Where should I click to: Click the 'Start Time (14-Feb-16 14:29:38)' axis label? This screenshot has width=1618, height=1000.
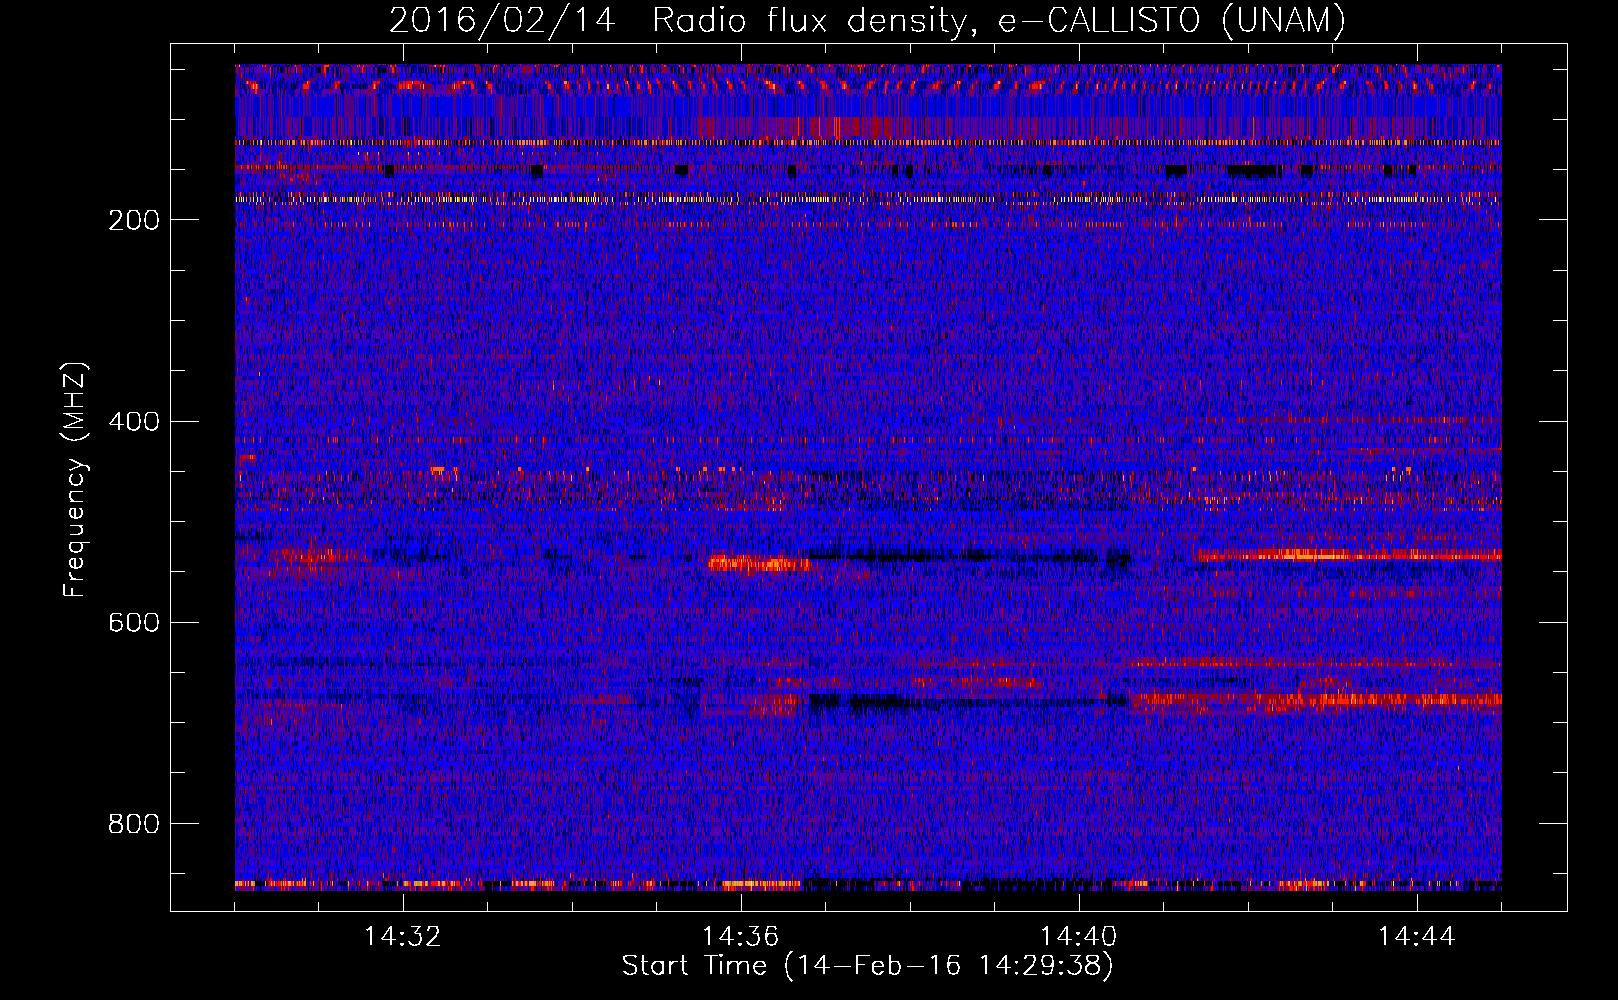click(867, 966)
